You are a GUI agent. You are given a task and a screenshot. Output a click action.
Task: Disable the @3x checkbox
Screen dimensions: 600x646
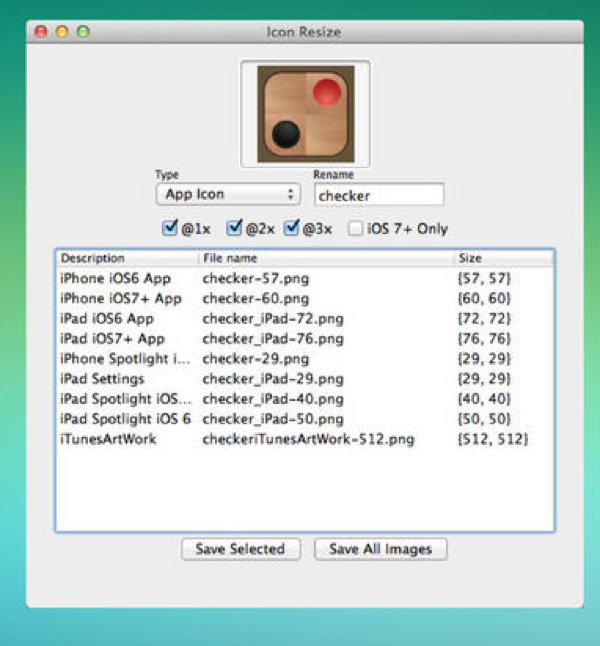291,227
